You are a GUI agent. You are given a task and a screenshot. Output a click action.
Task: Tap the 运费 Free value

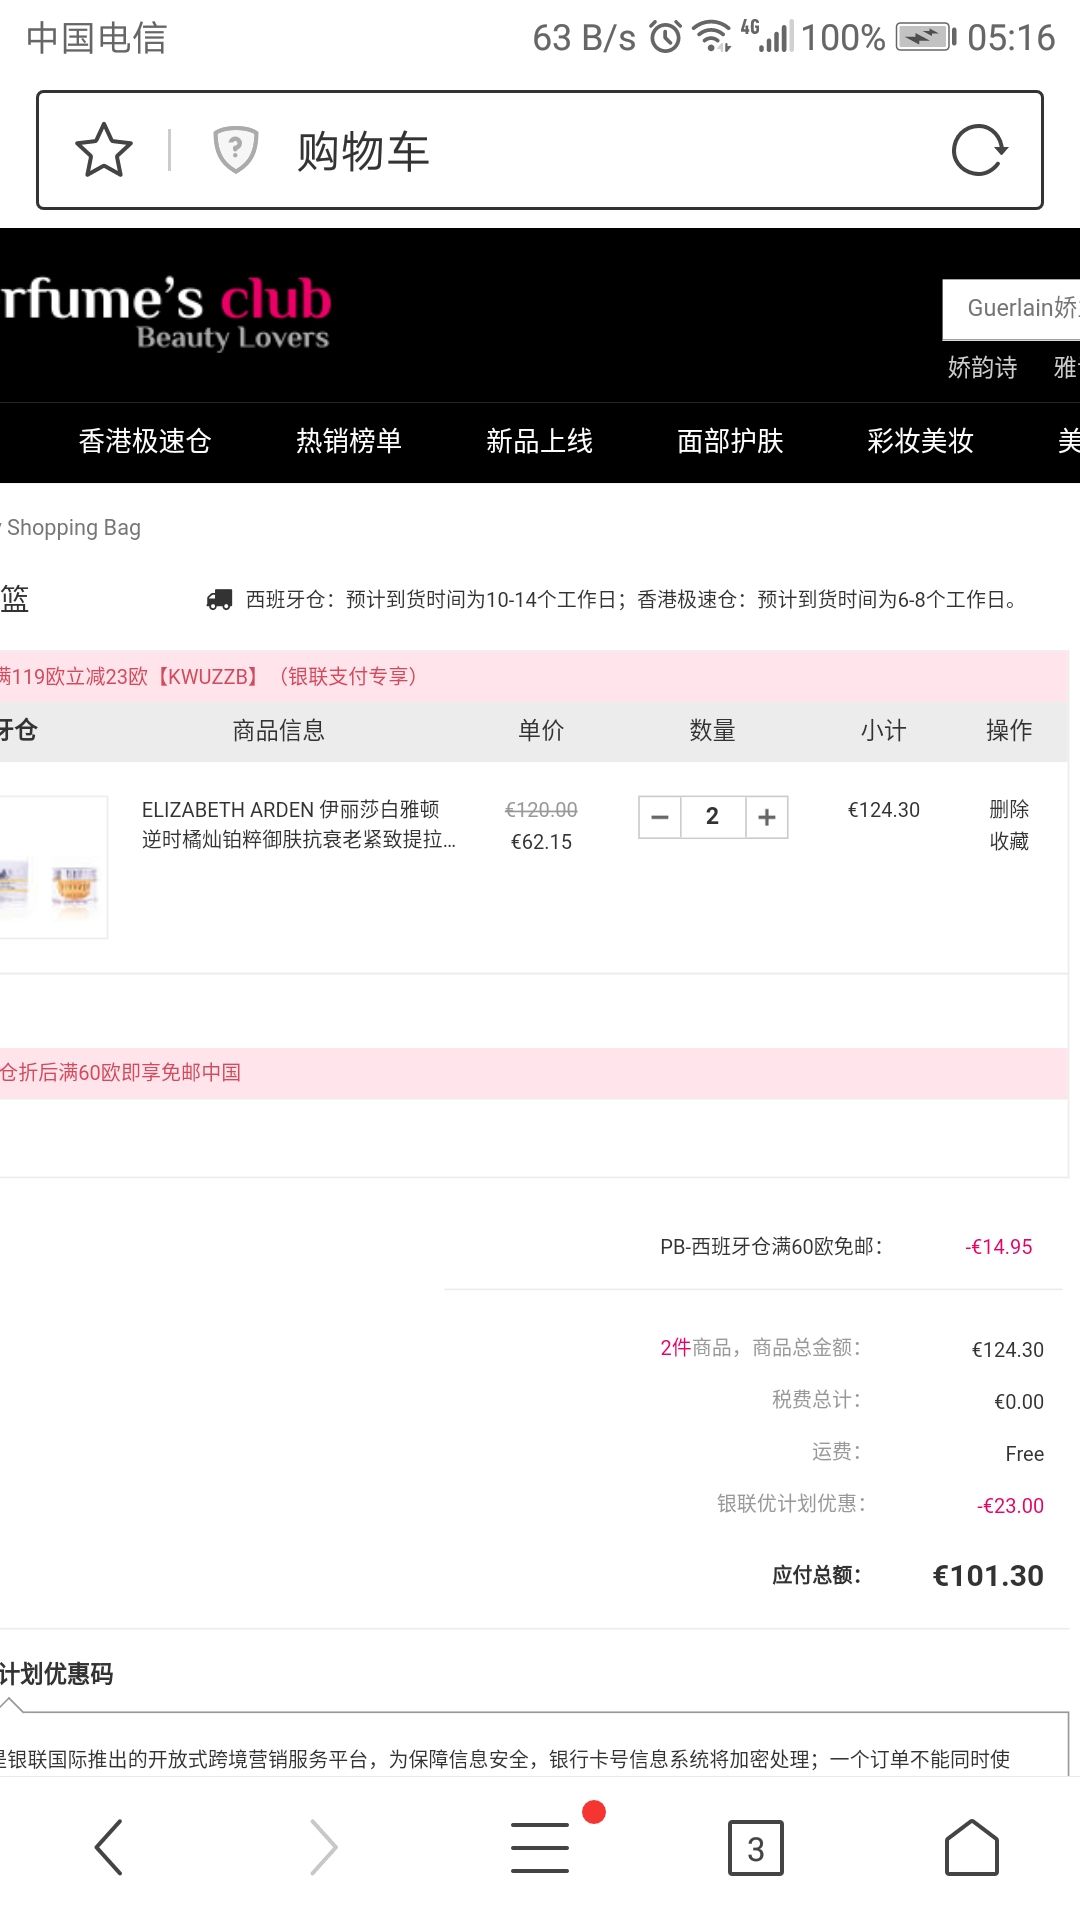pos(1024,1454)
